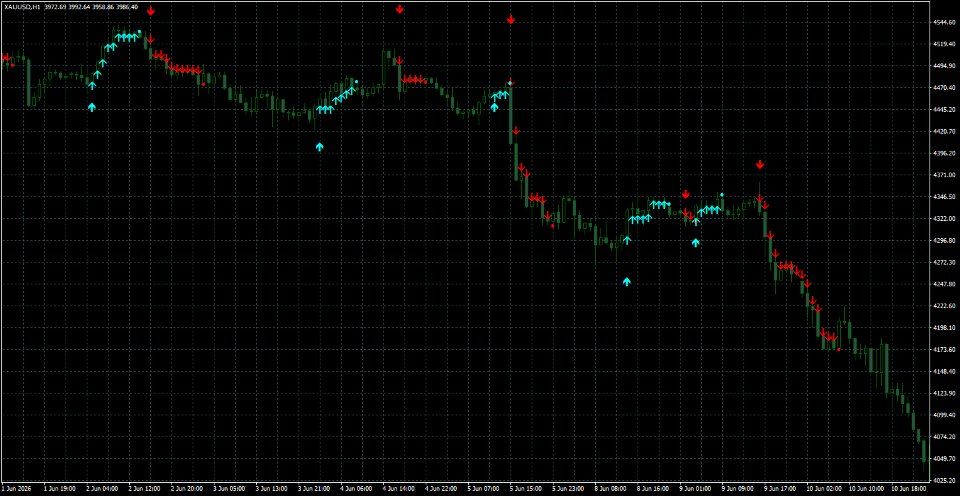Select the 9 Jun 17:00 time label
This screenshot has width=960, height=496.
click(x=781, y=489)
